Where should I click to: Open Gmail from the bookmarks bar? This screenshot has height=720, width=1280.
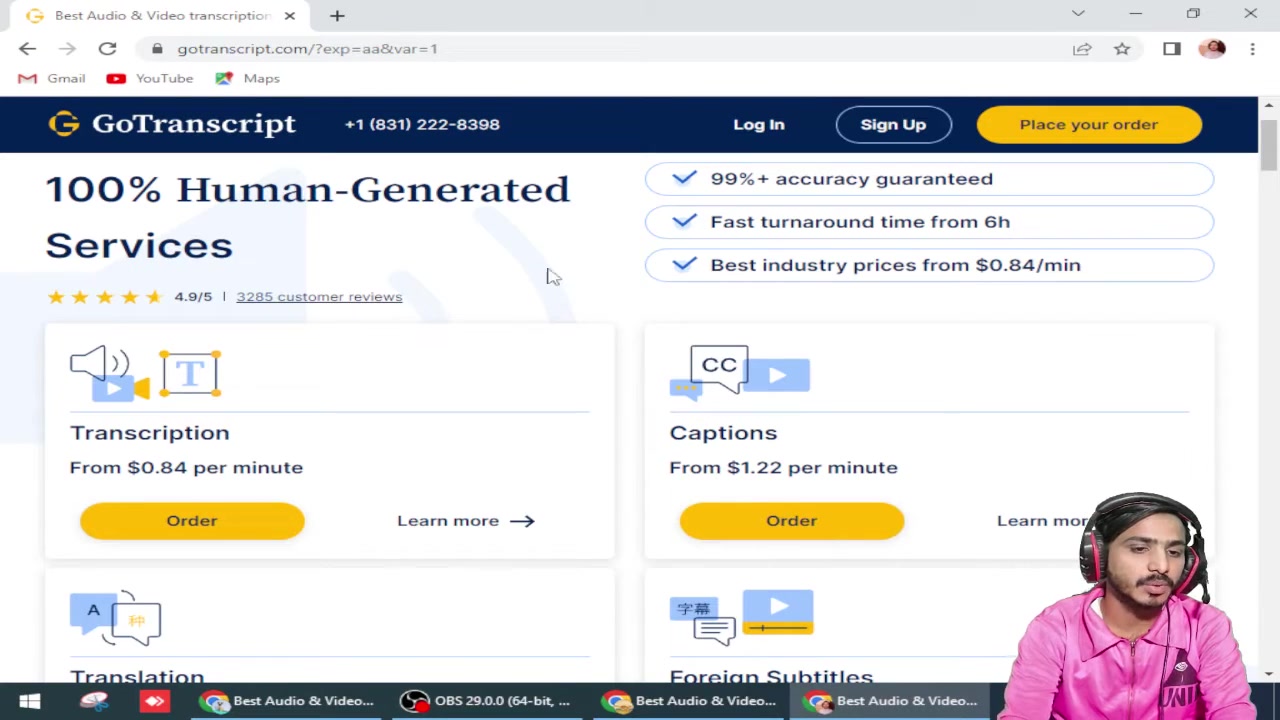[53, 78]
